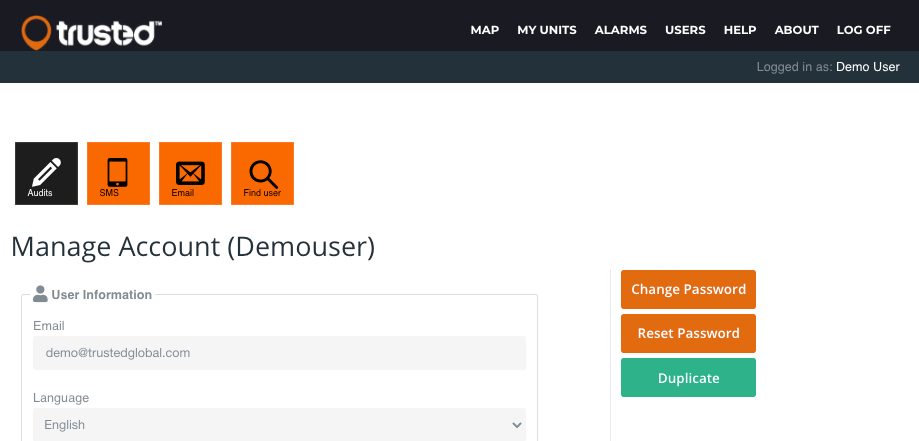Image resolution: width=919 pixels, height=441 pixels.
Task: Click the orange Email envelope tile
Action: pyautogui.click(x=190, y=174)
